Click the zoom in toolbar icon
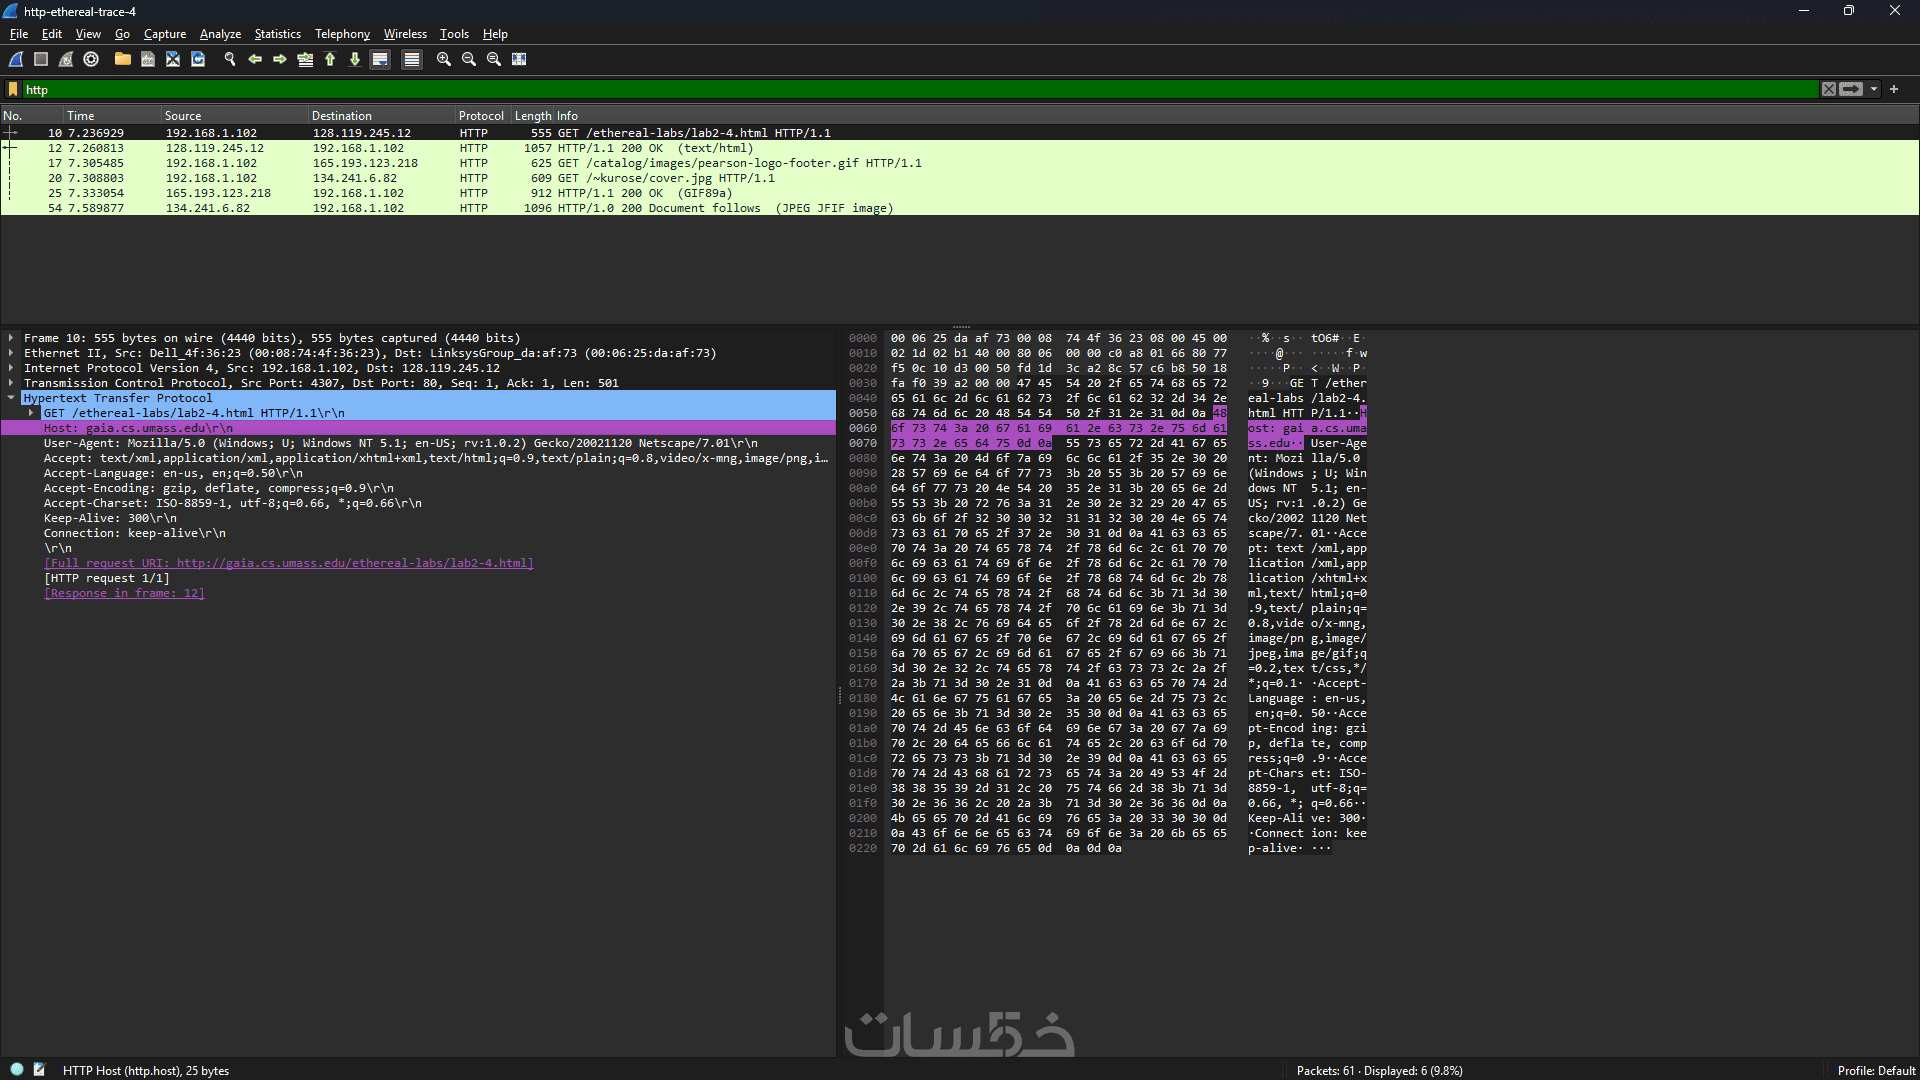Image resolution: width=1920 pixels, height=1080 pixels. [444, 59]
